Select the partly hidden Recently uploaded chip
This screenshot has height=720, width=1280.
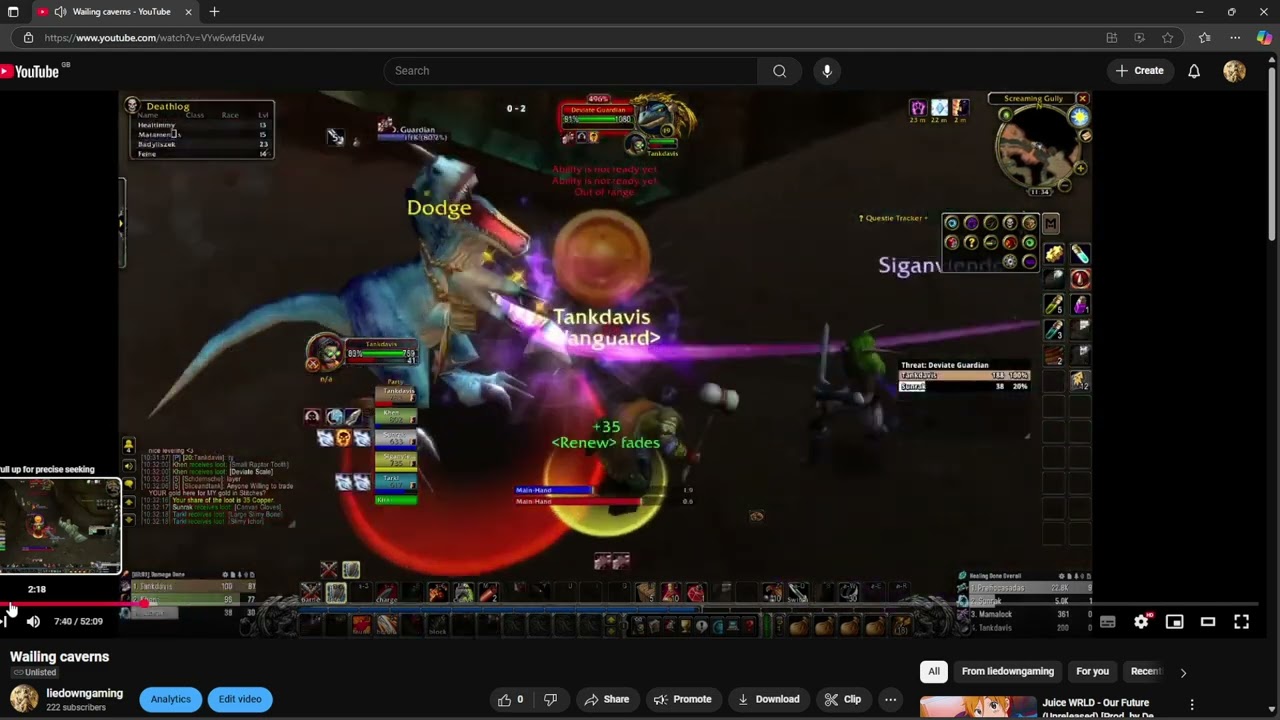(1145, 672)
